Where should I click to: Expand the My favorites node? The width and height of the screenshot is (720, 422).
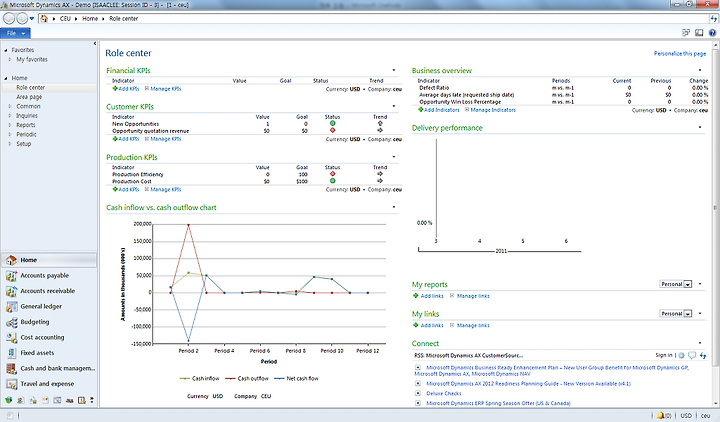(x=10, y=59)
